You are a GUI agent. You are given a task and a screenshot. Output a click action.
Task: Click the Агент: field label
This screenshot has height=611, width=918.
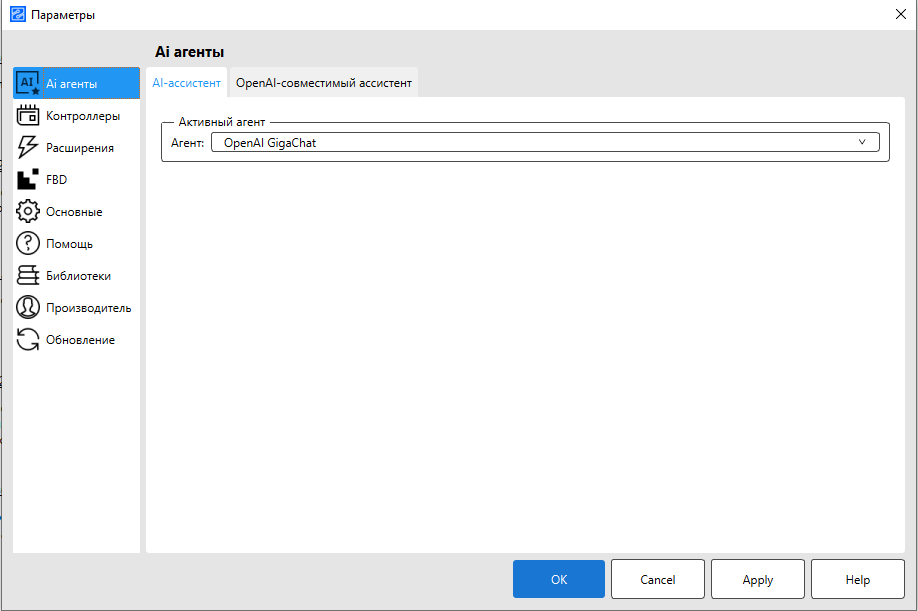187,143
